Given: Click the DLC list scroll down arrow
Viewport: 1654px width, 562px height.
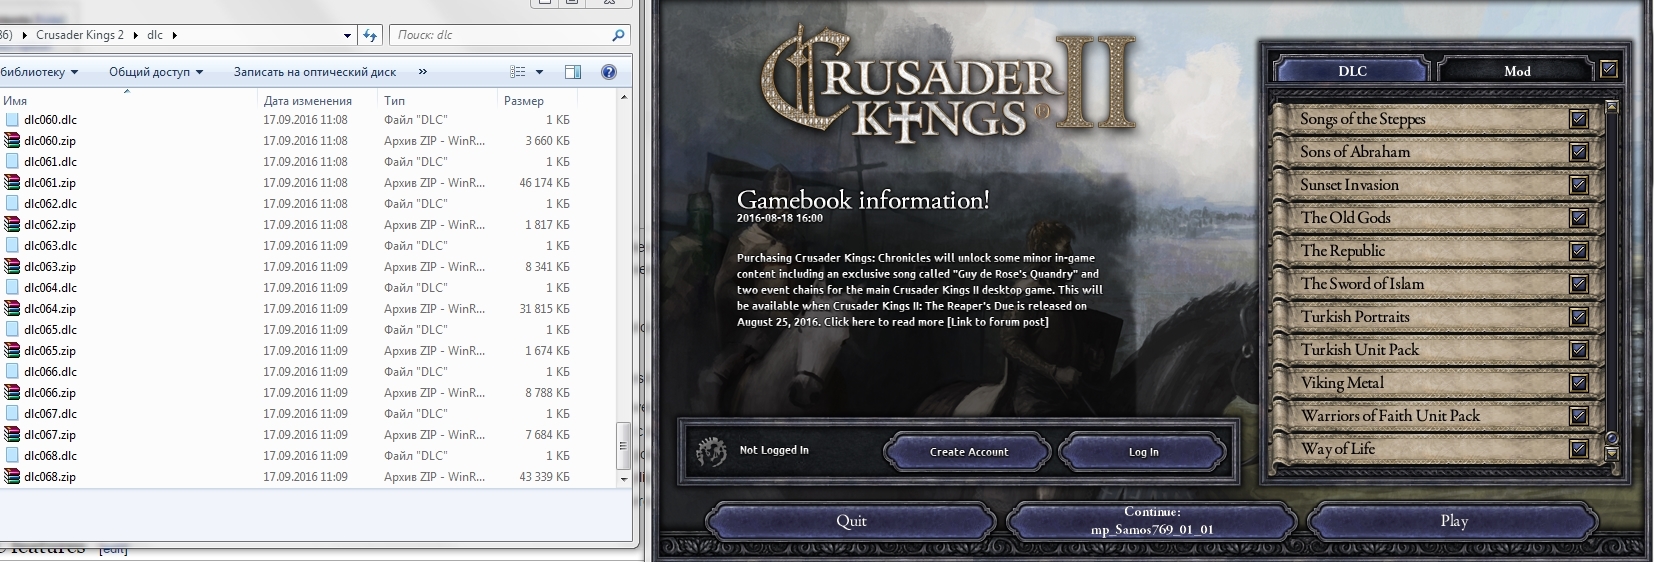Looking at the screenshot, I should 1611,454.
